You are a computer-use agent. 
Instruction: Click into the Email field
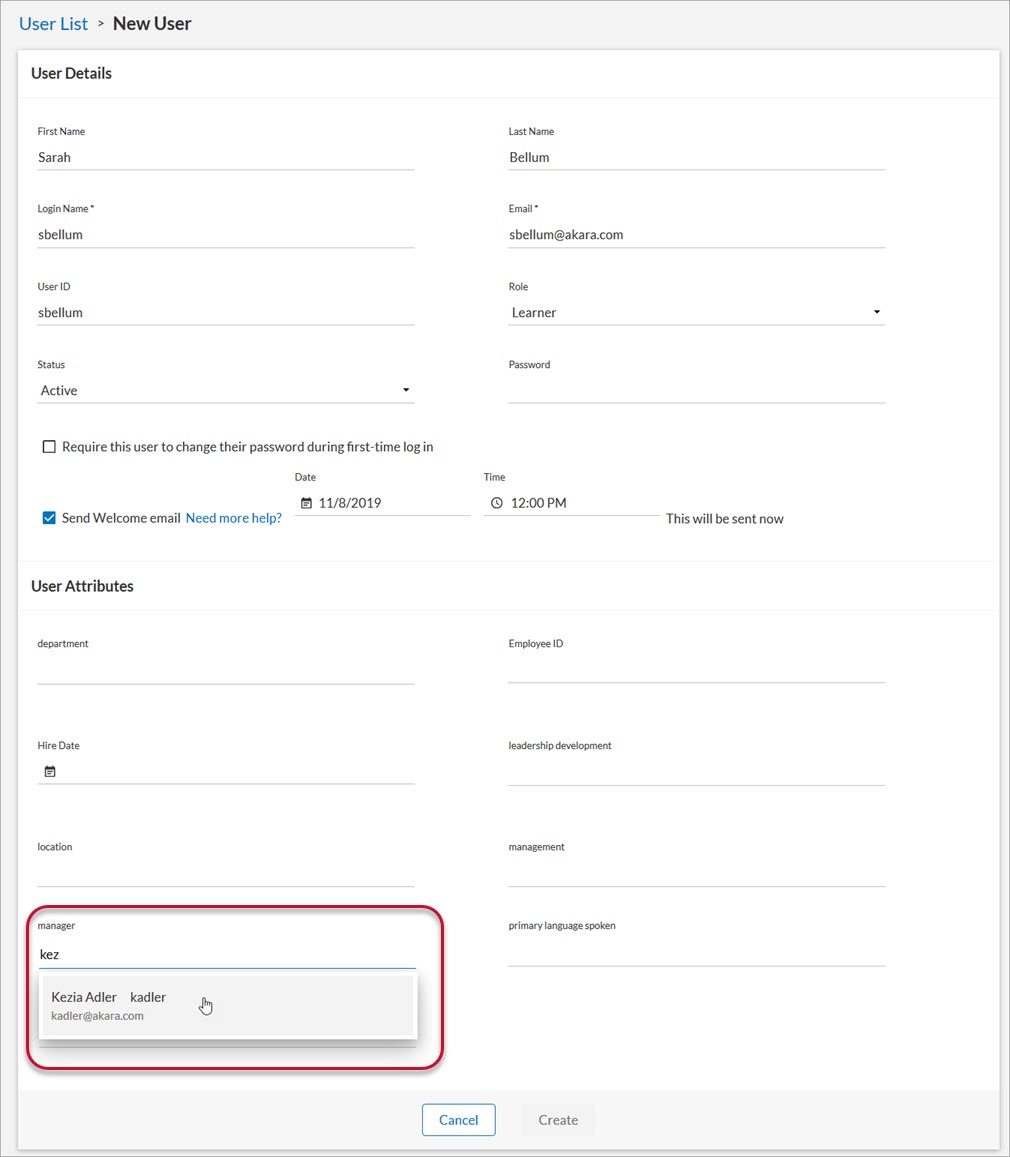click(696, 235)
